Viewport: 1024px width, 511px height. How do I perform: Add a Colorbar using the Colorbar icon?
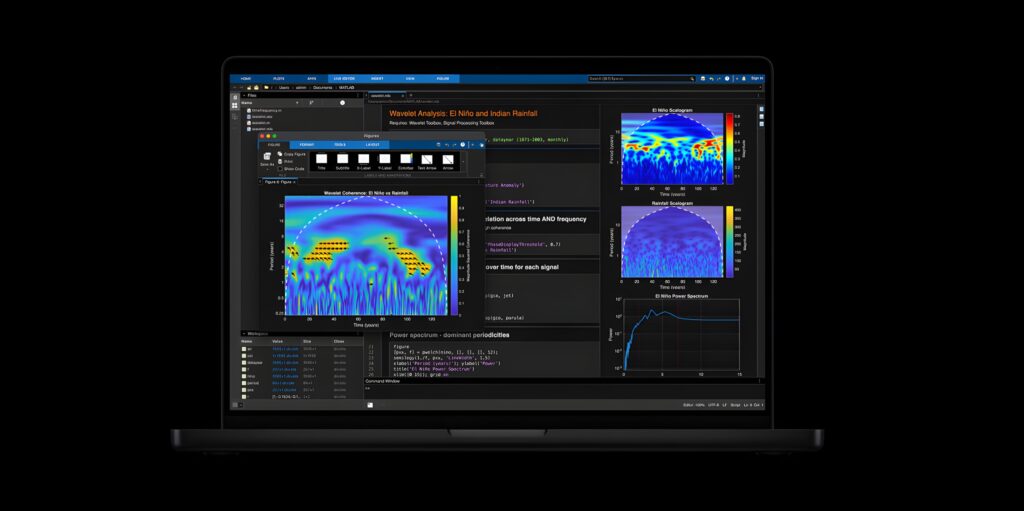click(x=406, y=159)
